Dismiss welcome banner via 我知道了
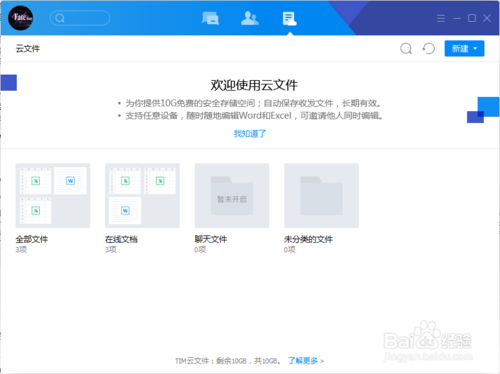 250,134
